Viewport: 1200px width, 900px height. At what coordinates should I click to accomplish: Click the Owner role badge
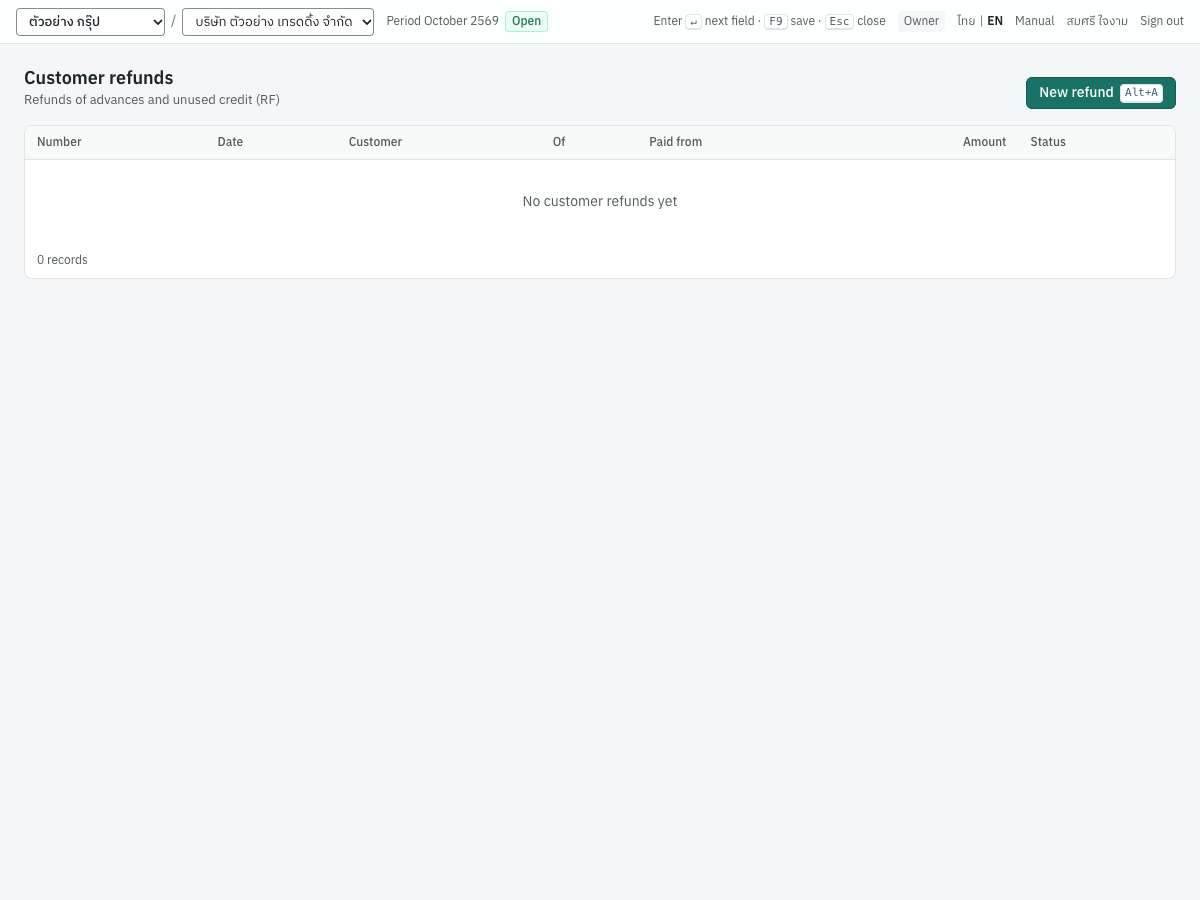click(x=921, y=21)
